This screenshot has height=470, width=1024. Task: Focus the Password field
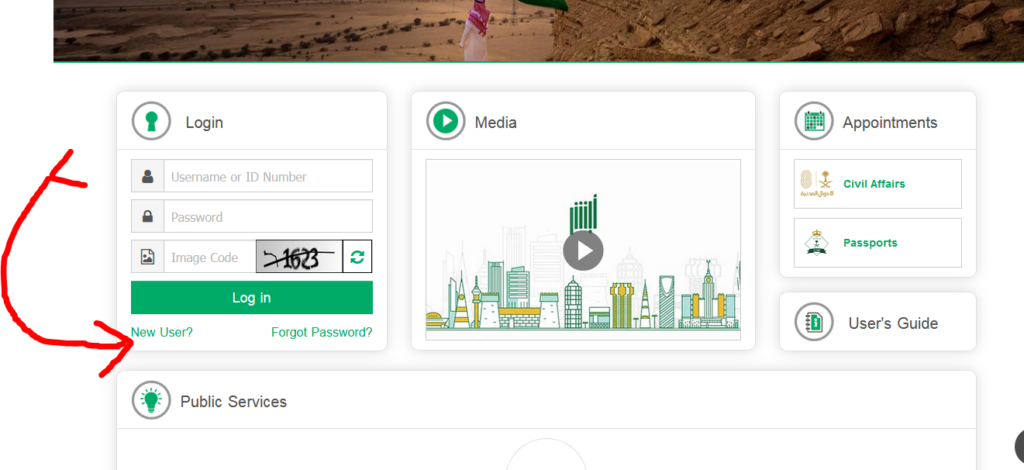[x=268, y=217]
